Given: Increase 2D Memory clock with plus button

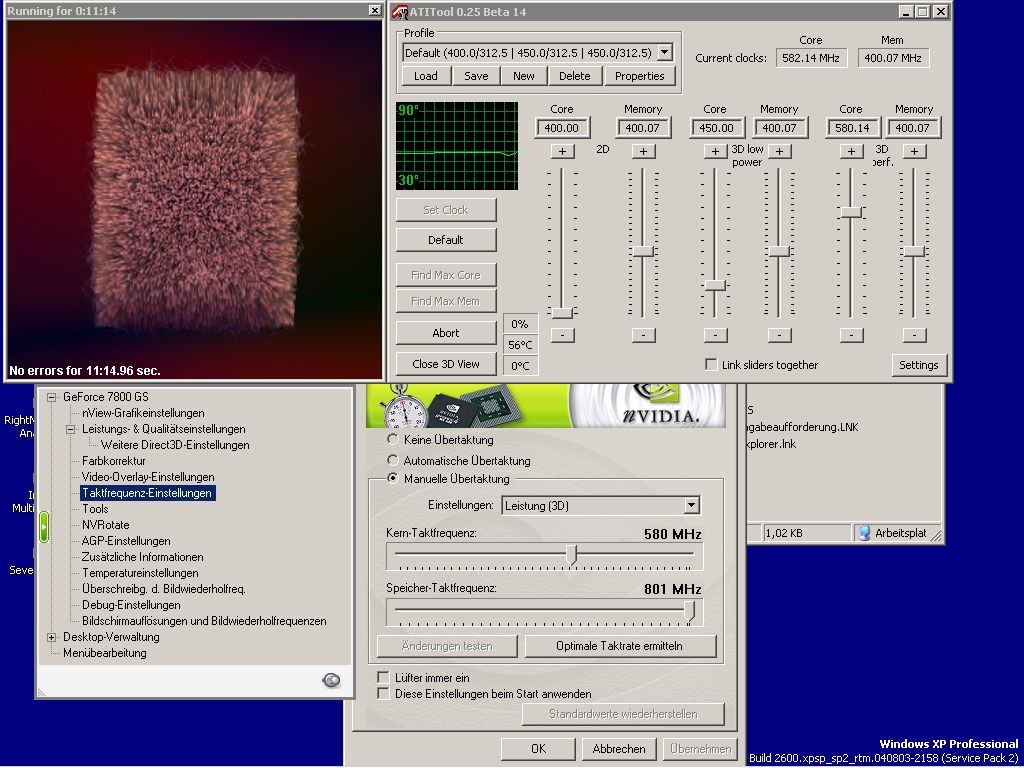Looking at the screenshot, I should point(643,152).
